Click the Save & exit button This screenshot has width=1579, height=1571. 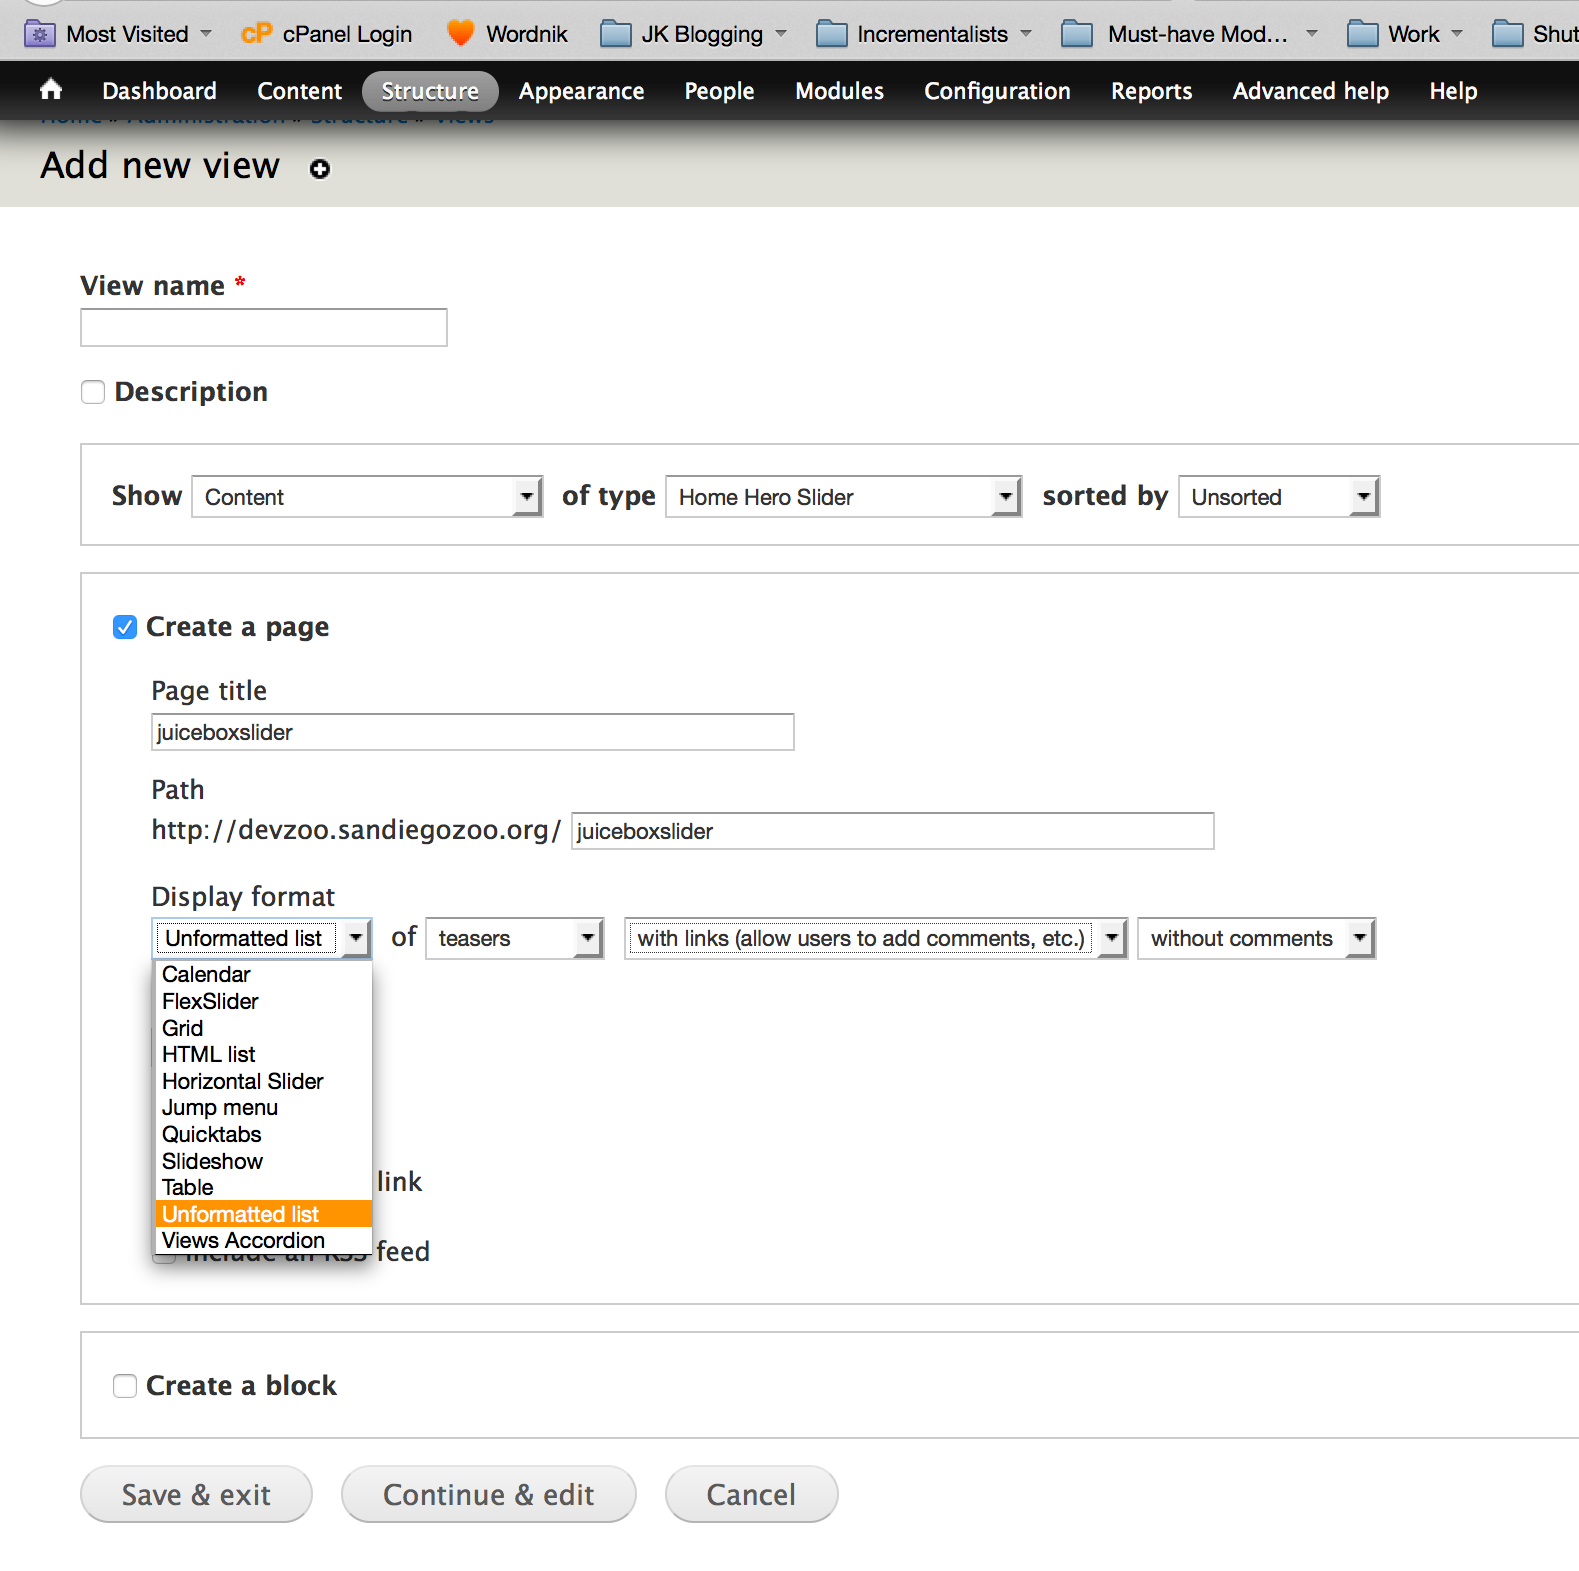(196, 1495)
